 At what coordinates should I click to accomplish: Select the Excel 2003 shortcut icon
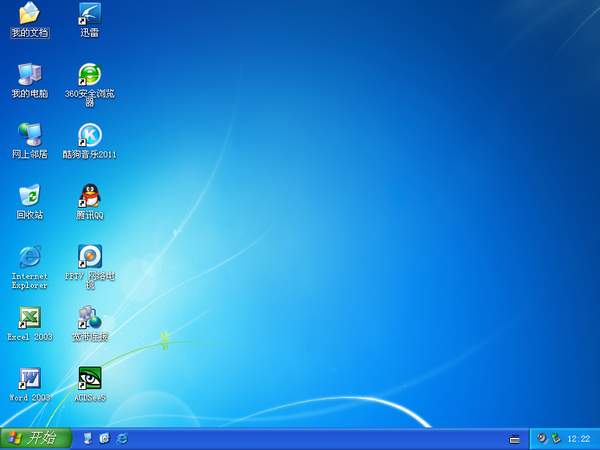click(x=29, y=318)
